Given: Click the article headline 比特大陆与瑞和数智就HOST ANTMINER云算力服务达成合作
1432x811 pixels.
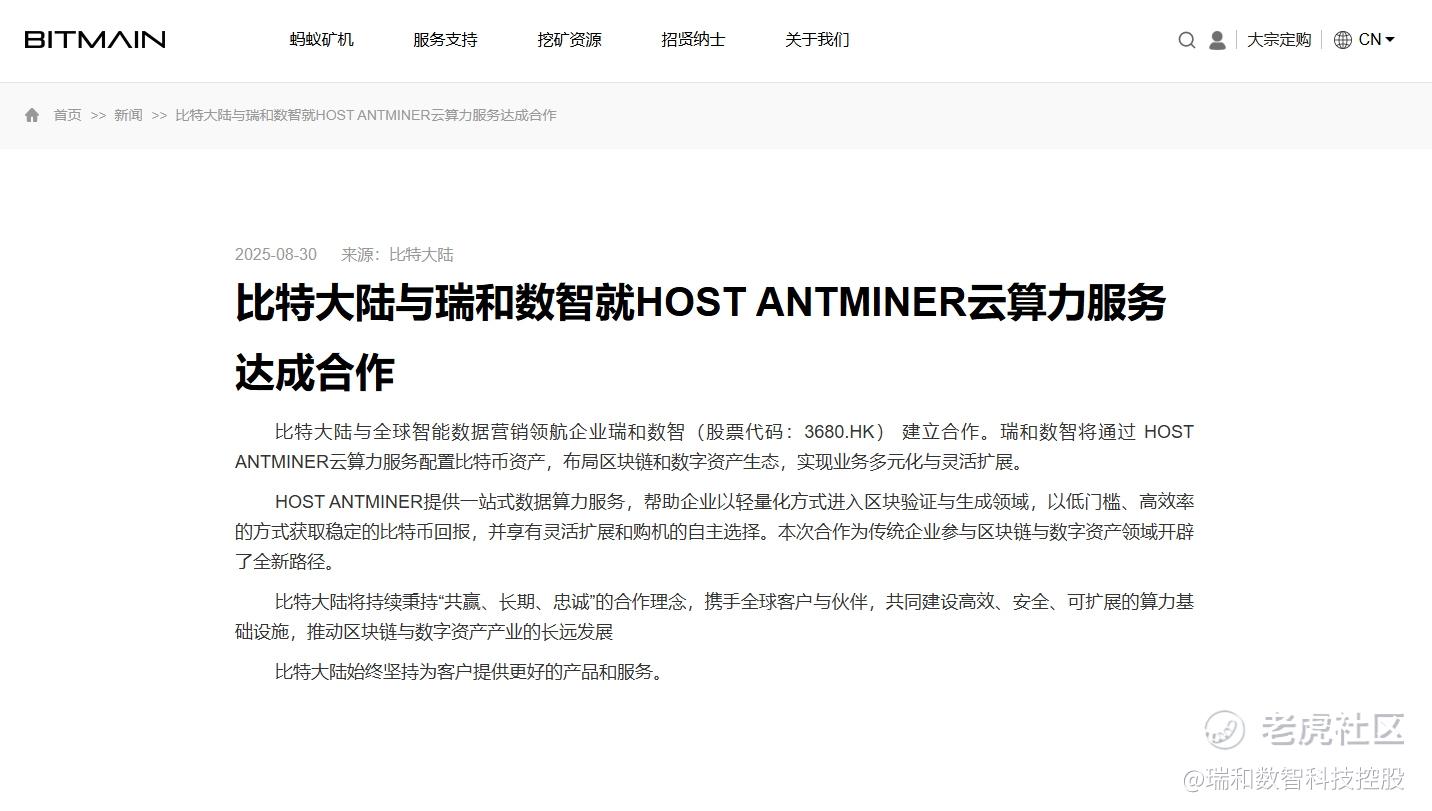Looking at the screenshot, I should pos(700,337).
